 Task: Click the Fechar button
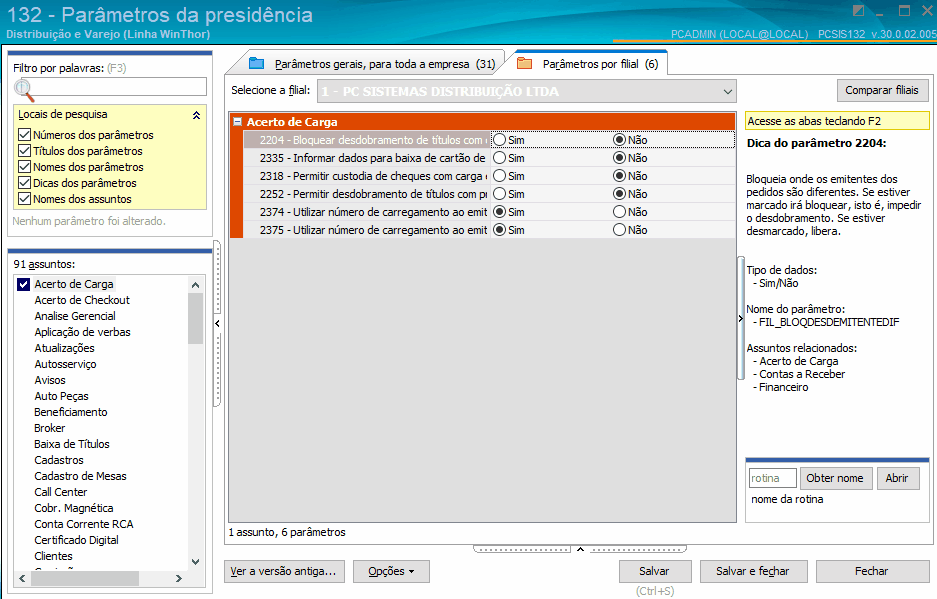871,571
